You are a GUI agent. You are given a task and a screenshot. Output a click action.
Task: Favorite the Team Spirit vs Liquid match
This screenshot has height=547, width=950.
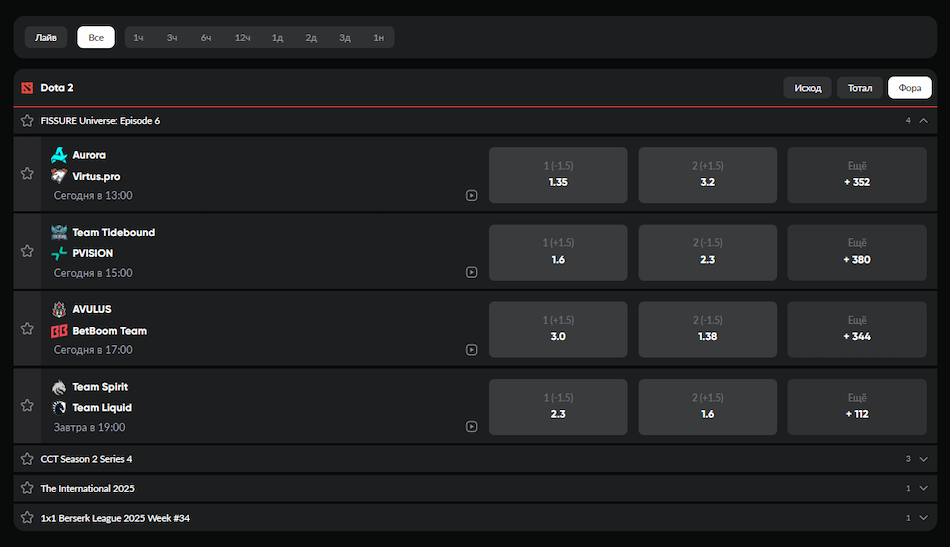pyautogui.click(x=27, y=406)
